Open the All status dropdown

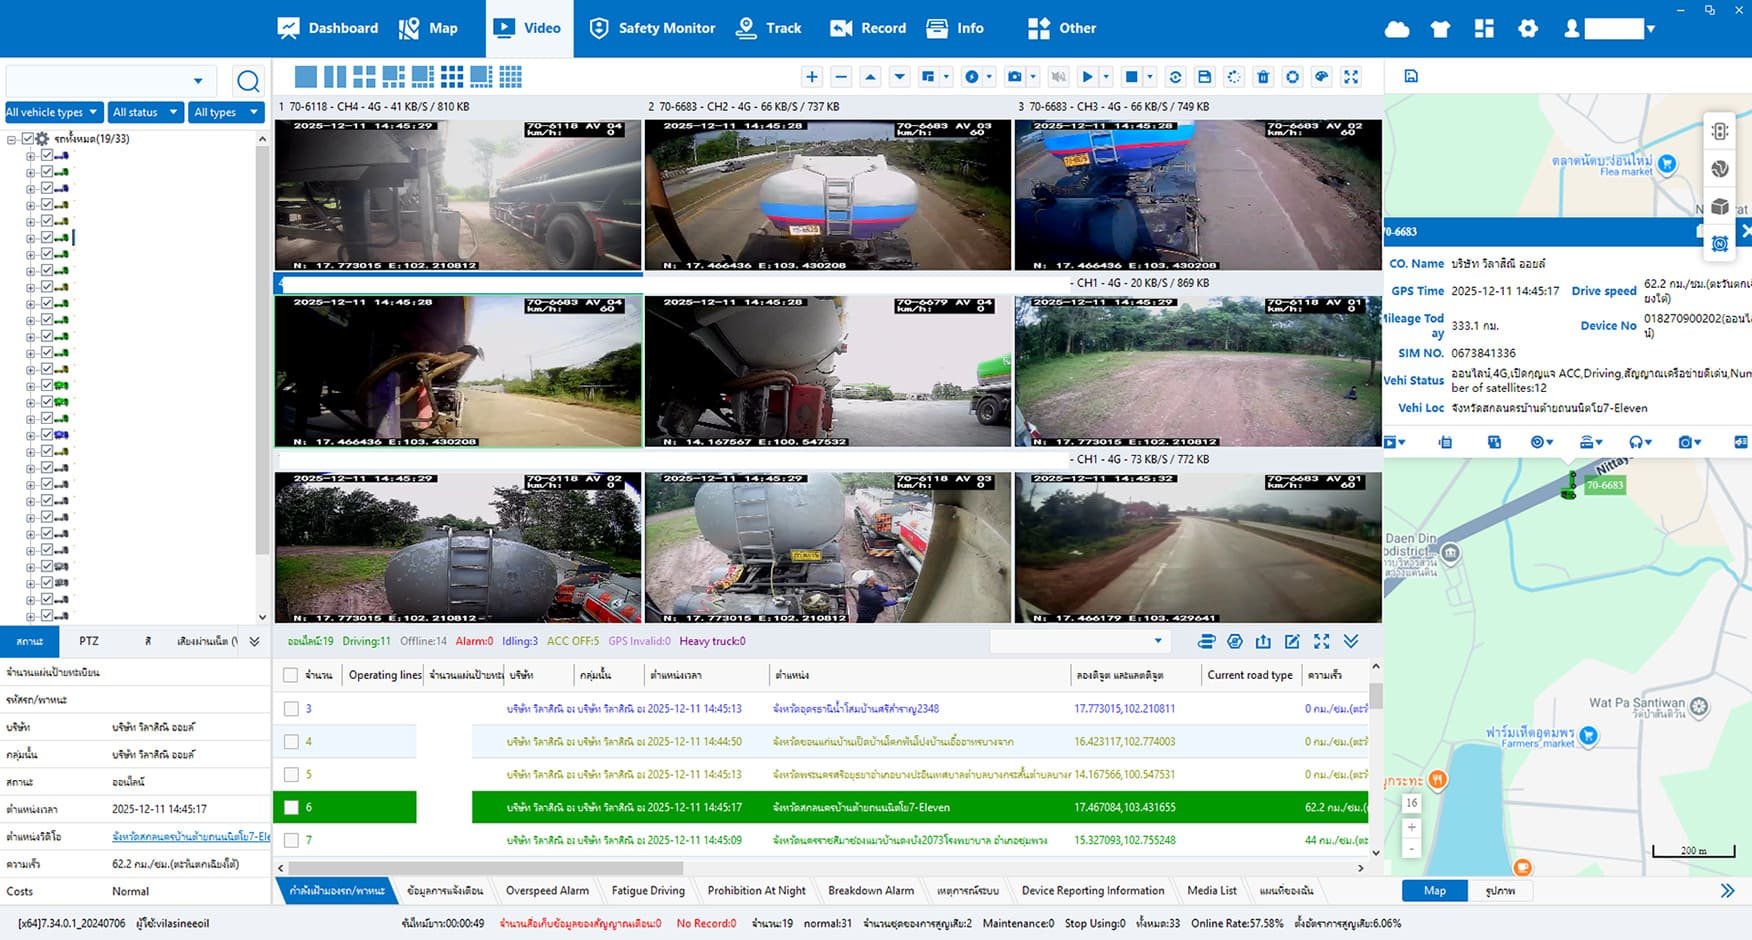click(x=145, y=112)
